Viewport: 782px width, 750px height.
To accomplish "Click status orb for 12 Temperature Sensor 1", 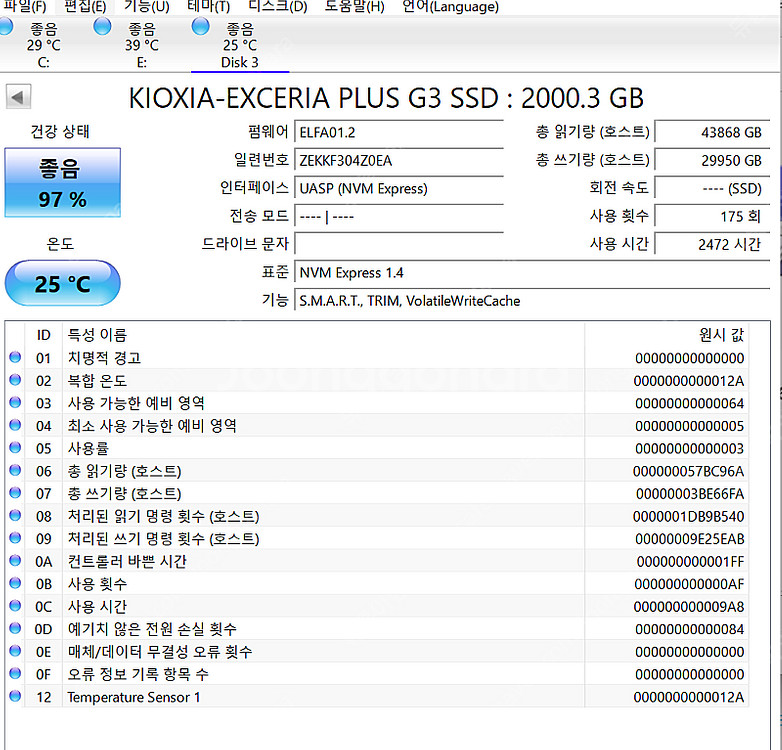I will point(15,696).
